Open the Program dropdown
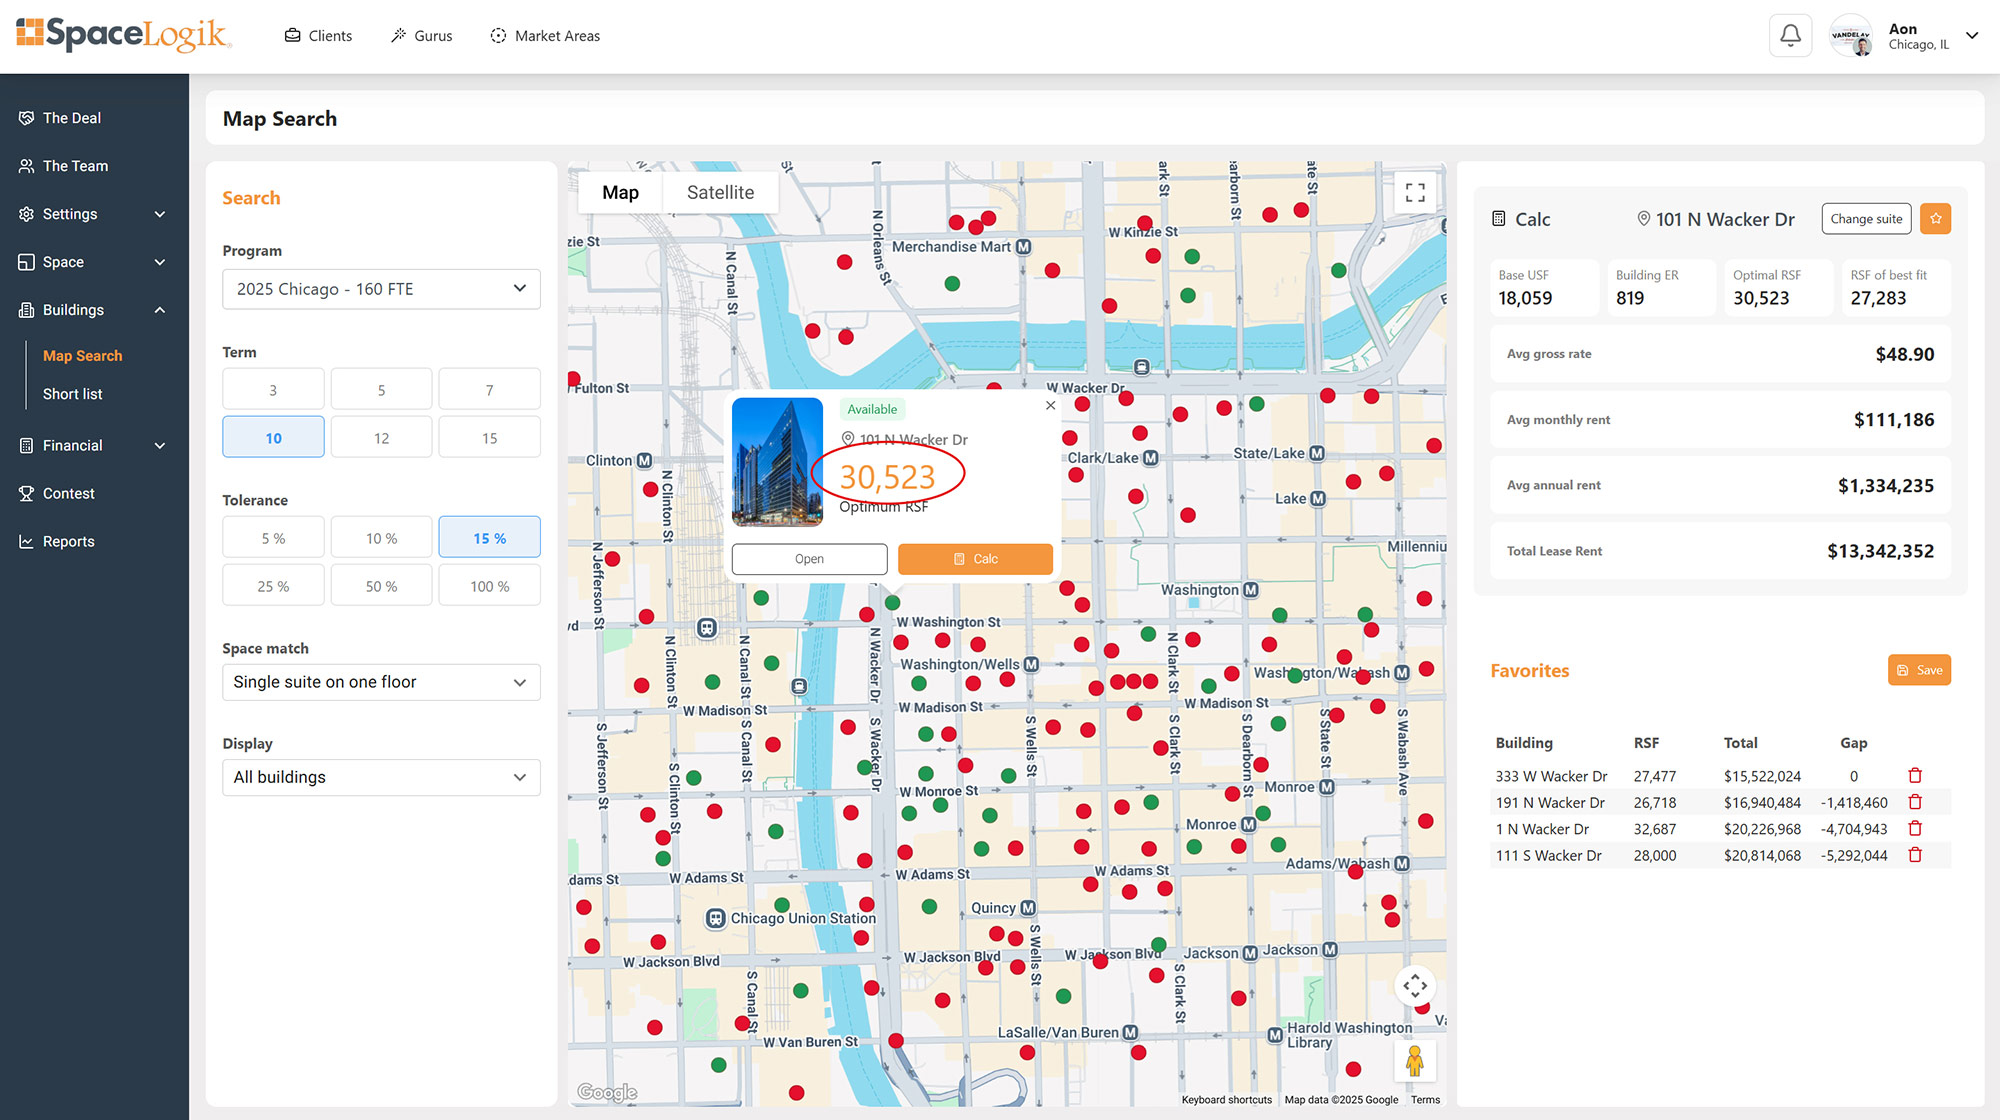 [x=381, y=289]
